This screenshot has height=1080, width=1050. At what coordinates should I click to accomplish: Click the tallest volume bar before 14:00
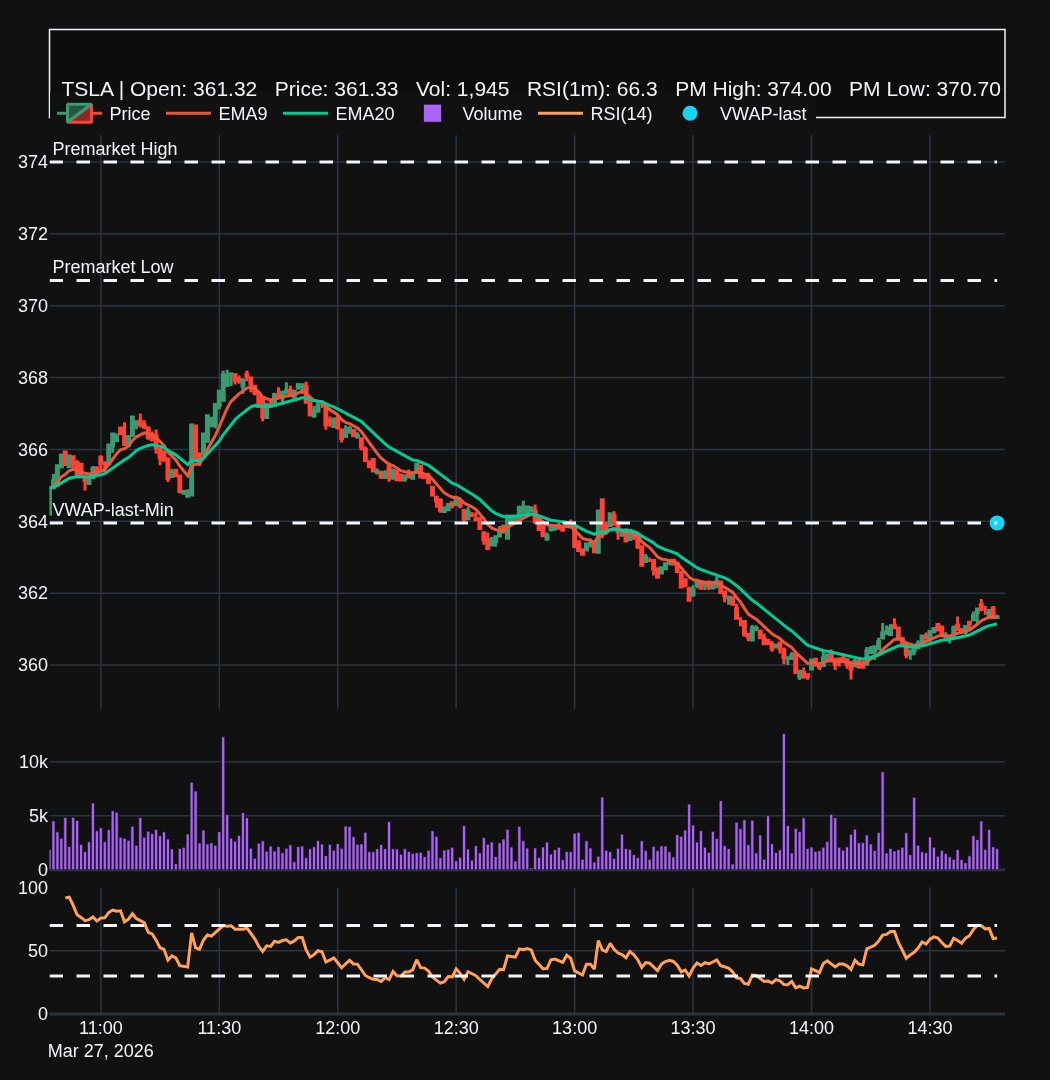783,802
